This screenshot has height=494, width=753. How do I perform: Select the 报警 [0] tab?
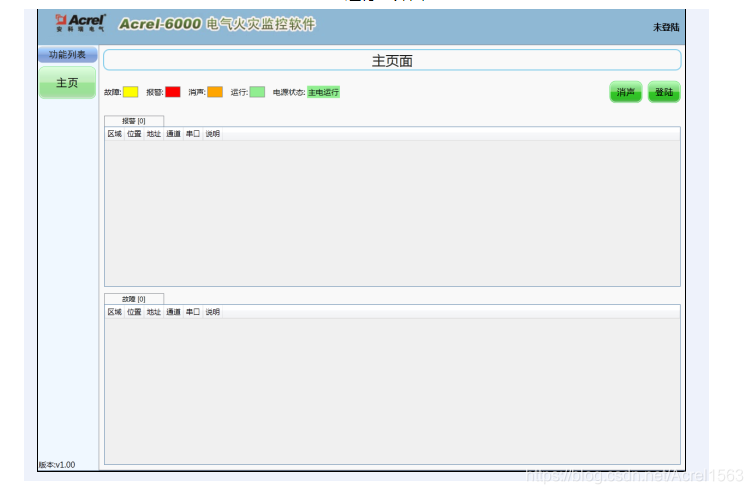(134, 121)
